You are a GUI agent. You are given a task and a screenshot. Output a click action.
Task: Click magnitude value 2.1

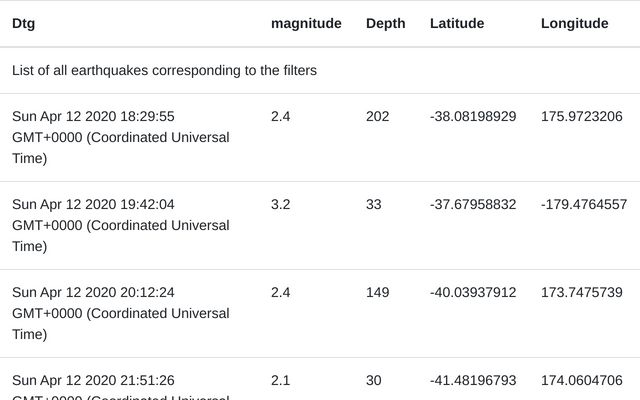pos(280,380)
